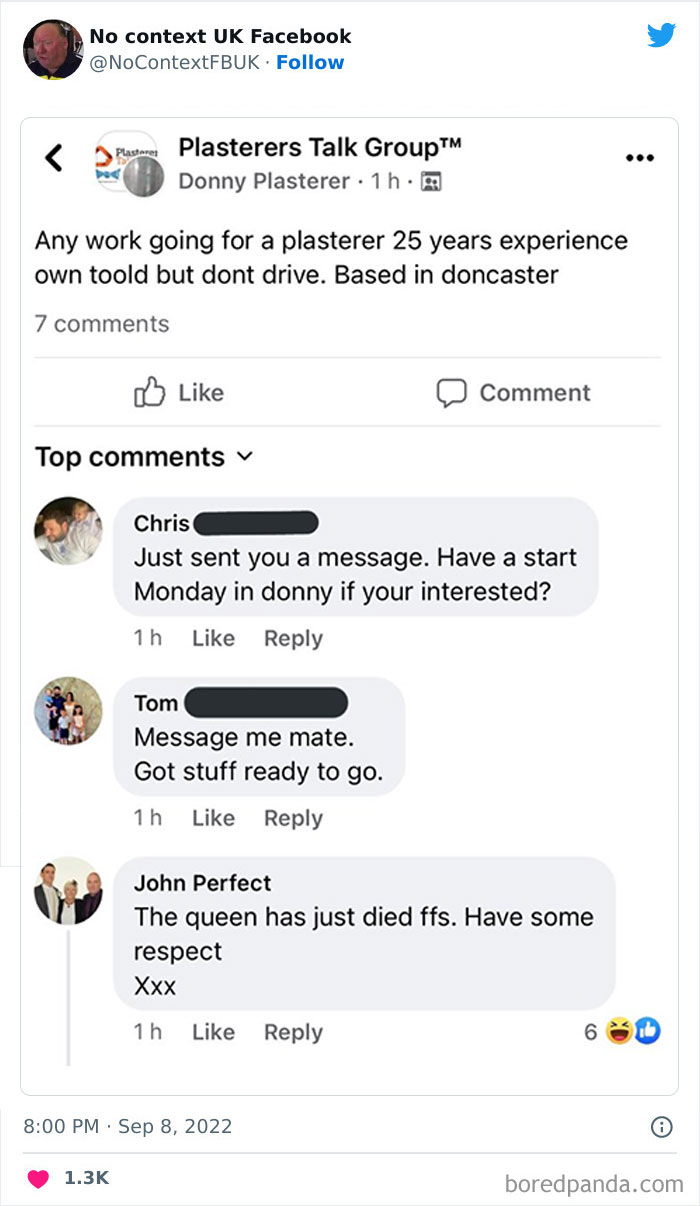
Task: Click the Comment speech bubble icon
Action: pos(452,393)
